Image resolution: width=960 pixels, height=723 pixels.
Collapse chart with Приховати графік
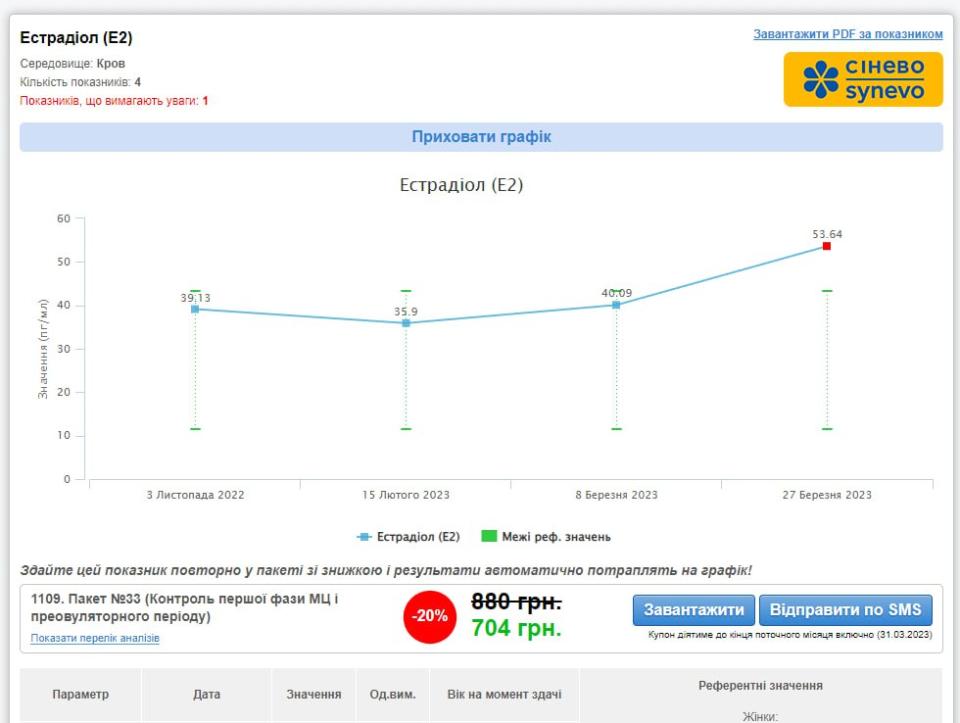tap(481, 137)
